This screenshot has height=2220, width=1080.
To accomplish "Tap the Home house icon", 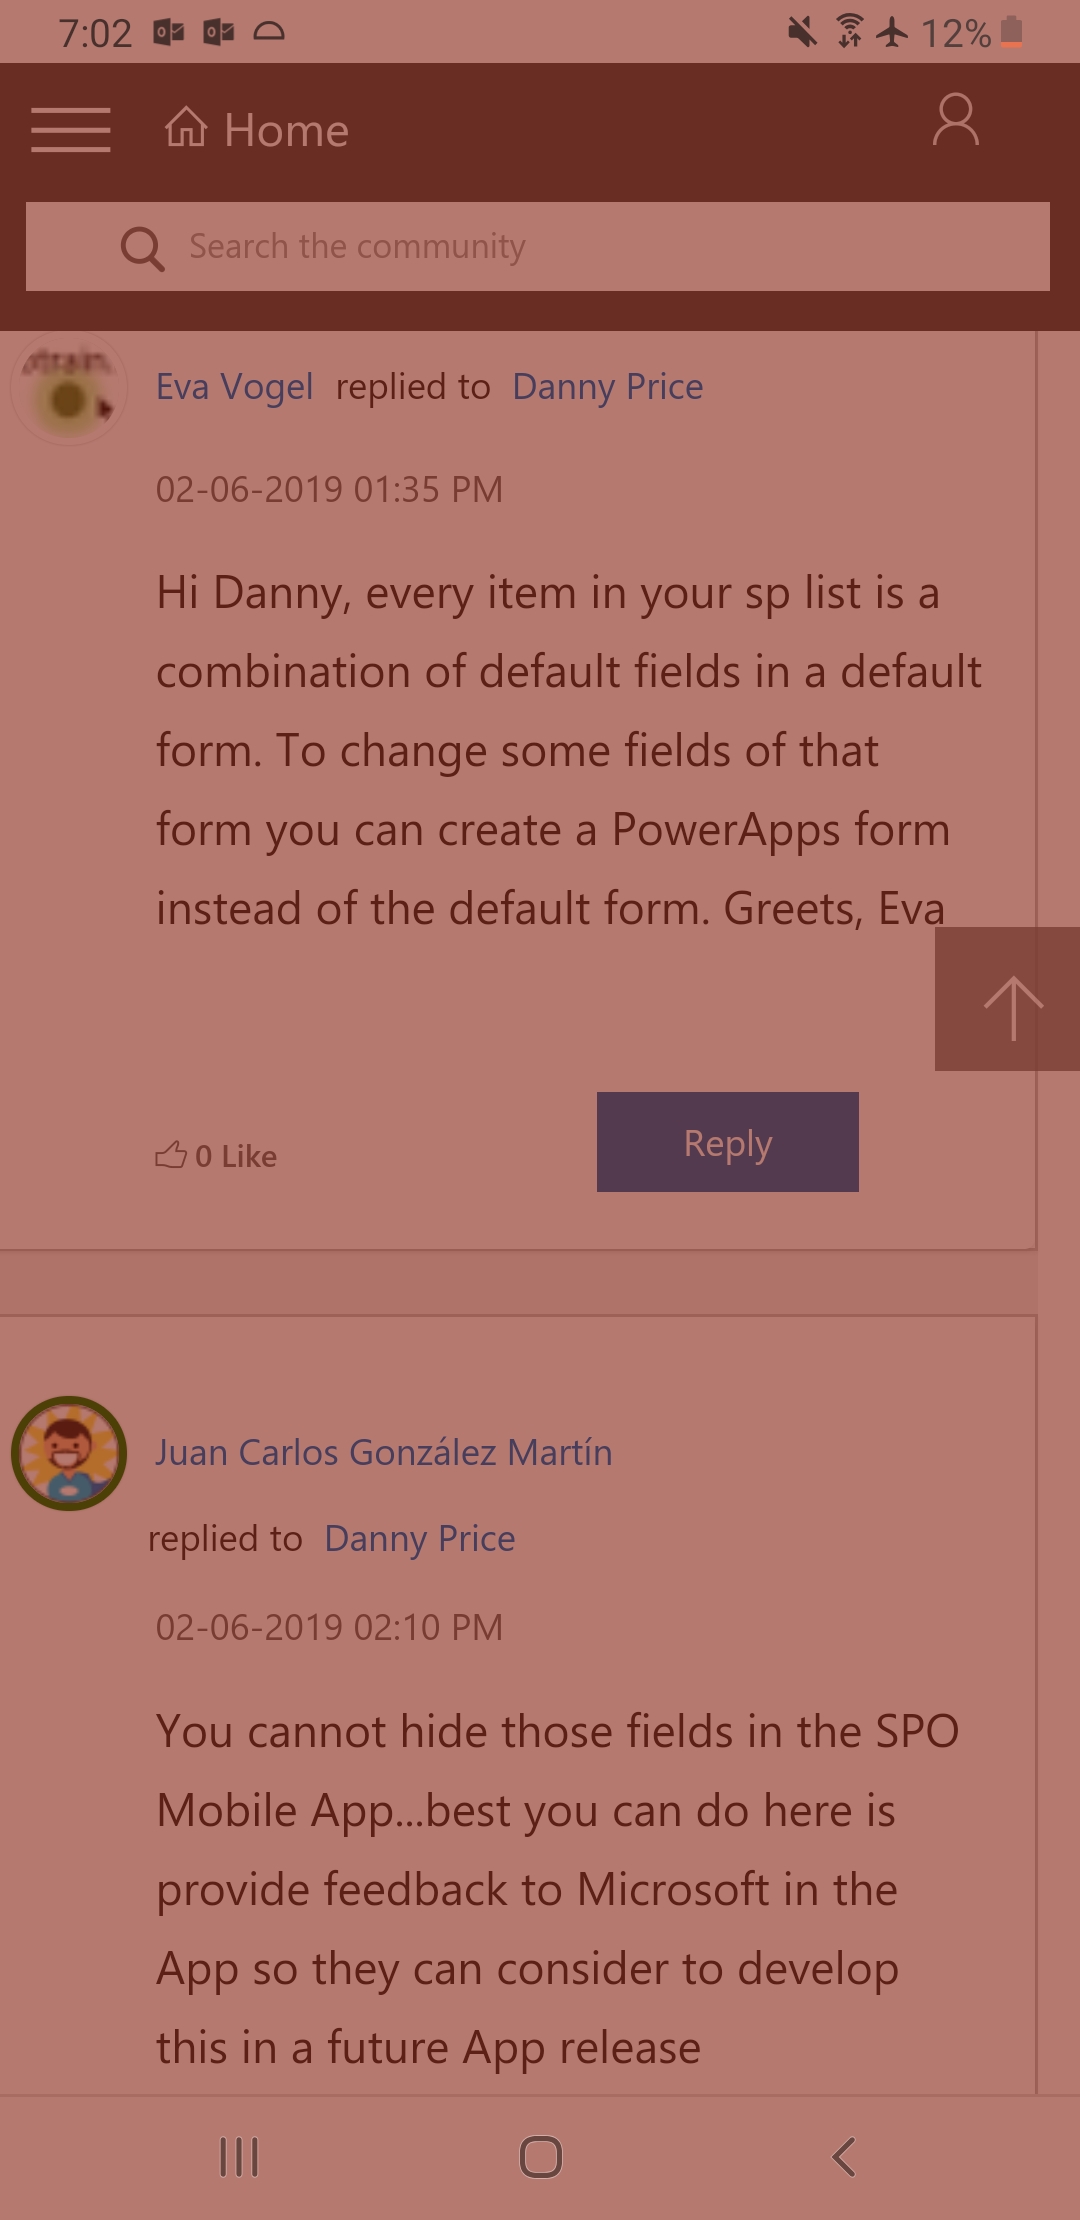I will (x=186, y=128).
